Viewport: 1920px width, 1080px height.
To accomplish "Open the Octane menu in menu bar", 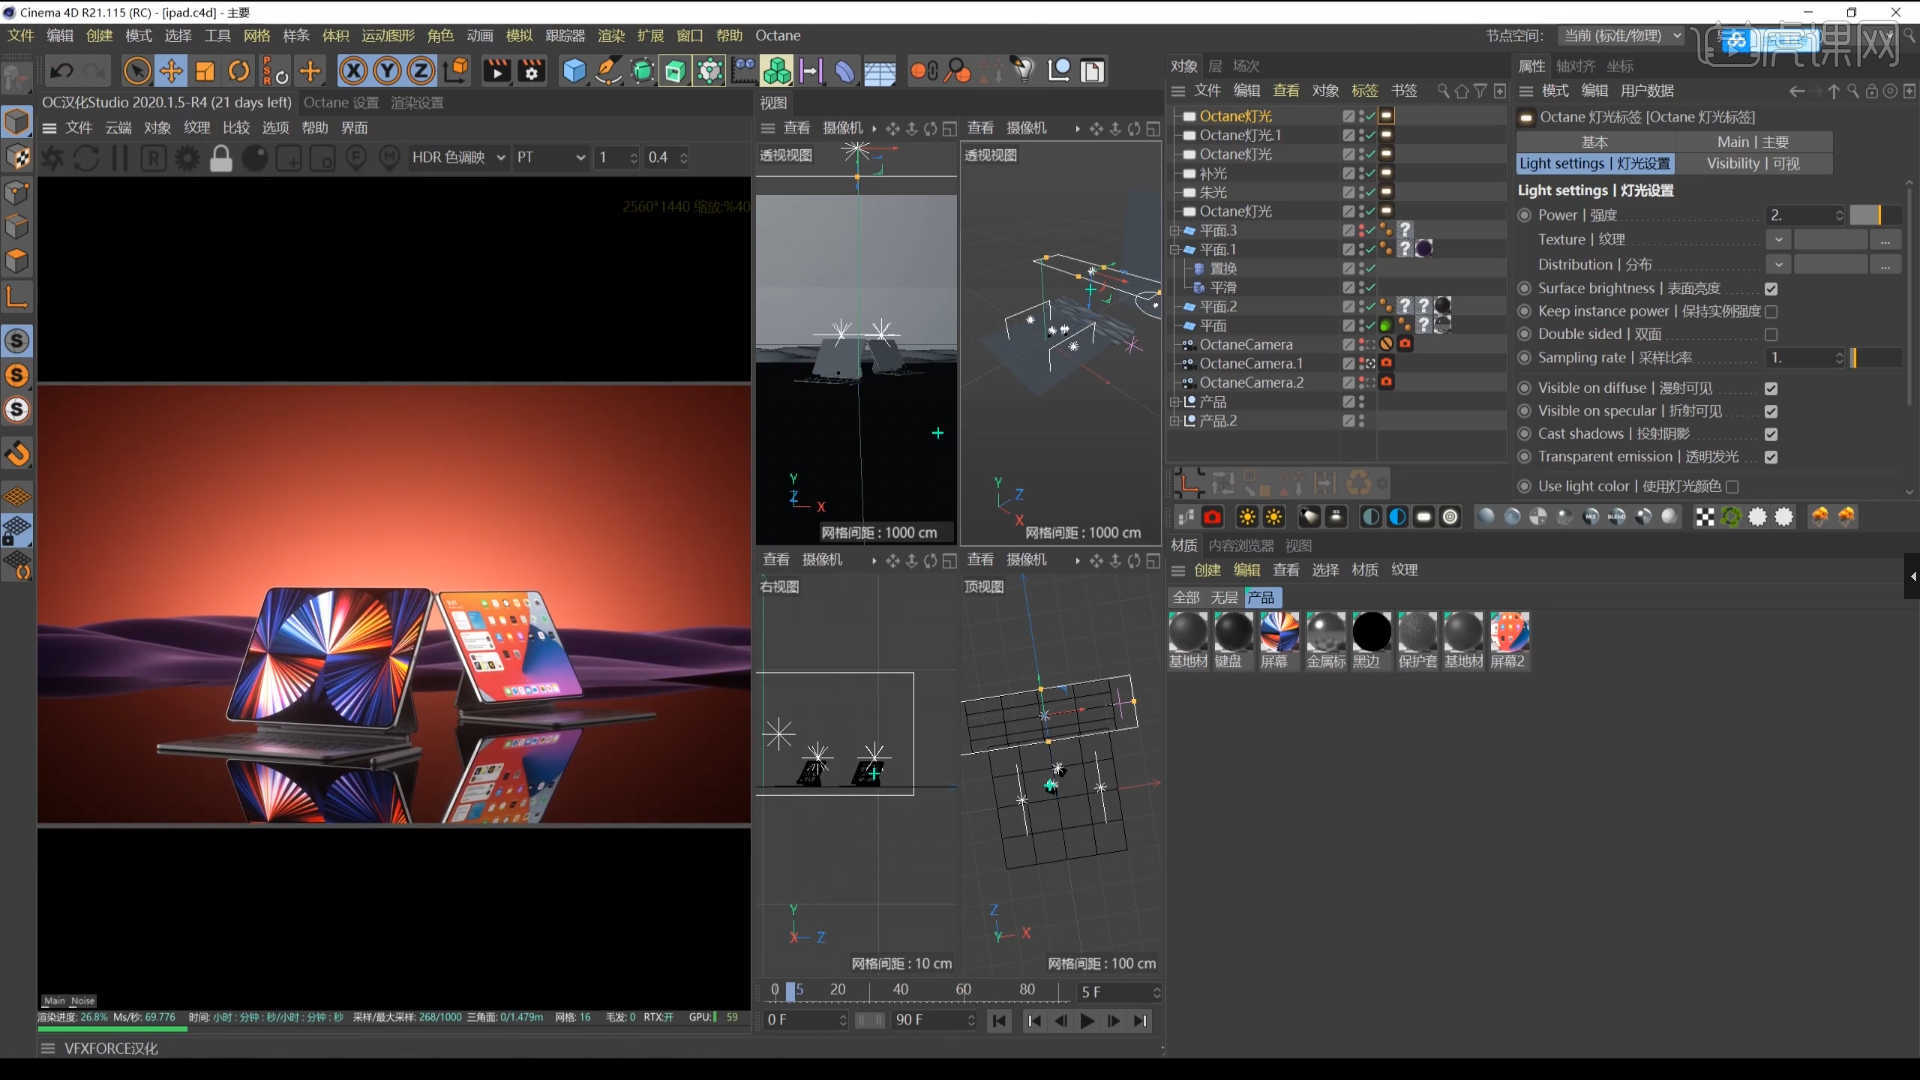I will [777, 35].
